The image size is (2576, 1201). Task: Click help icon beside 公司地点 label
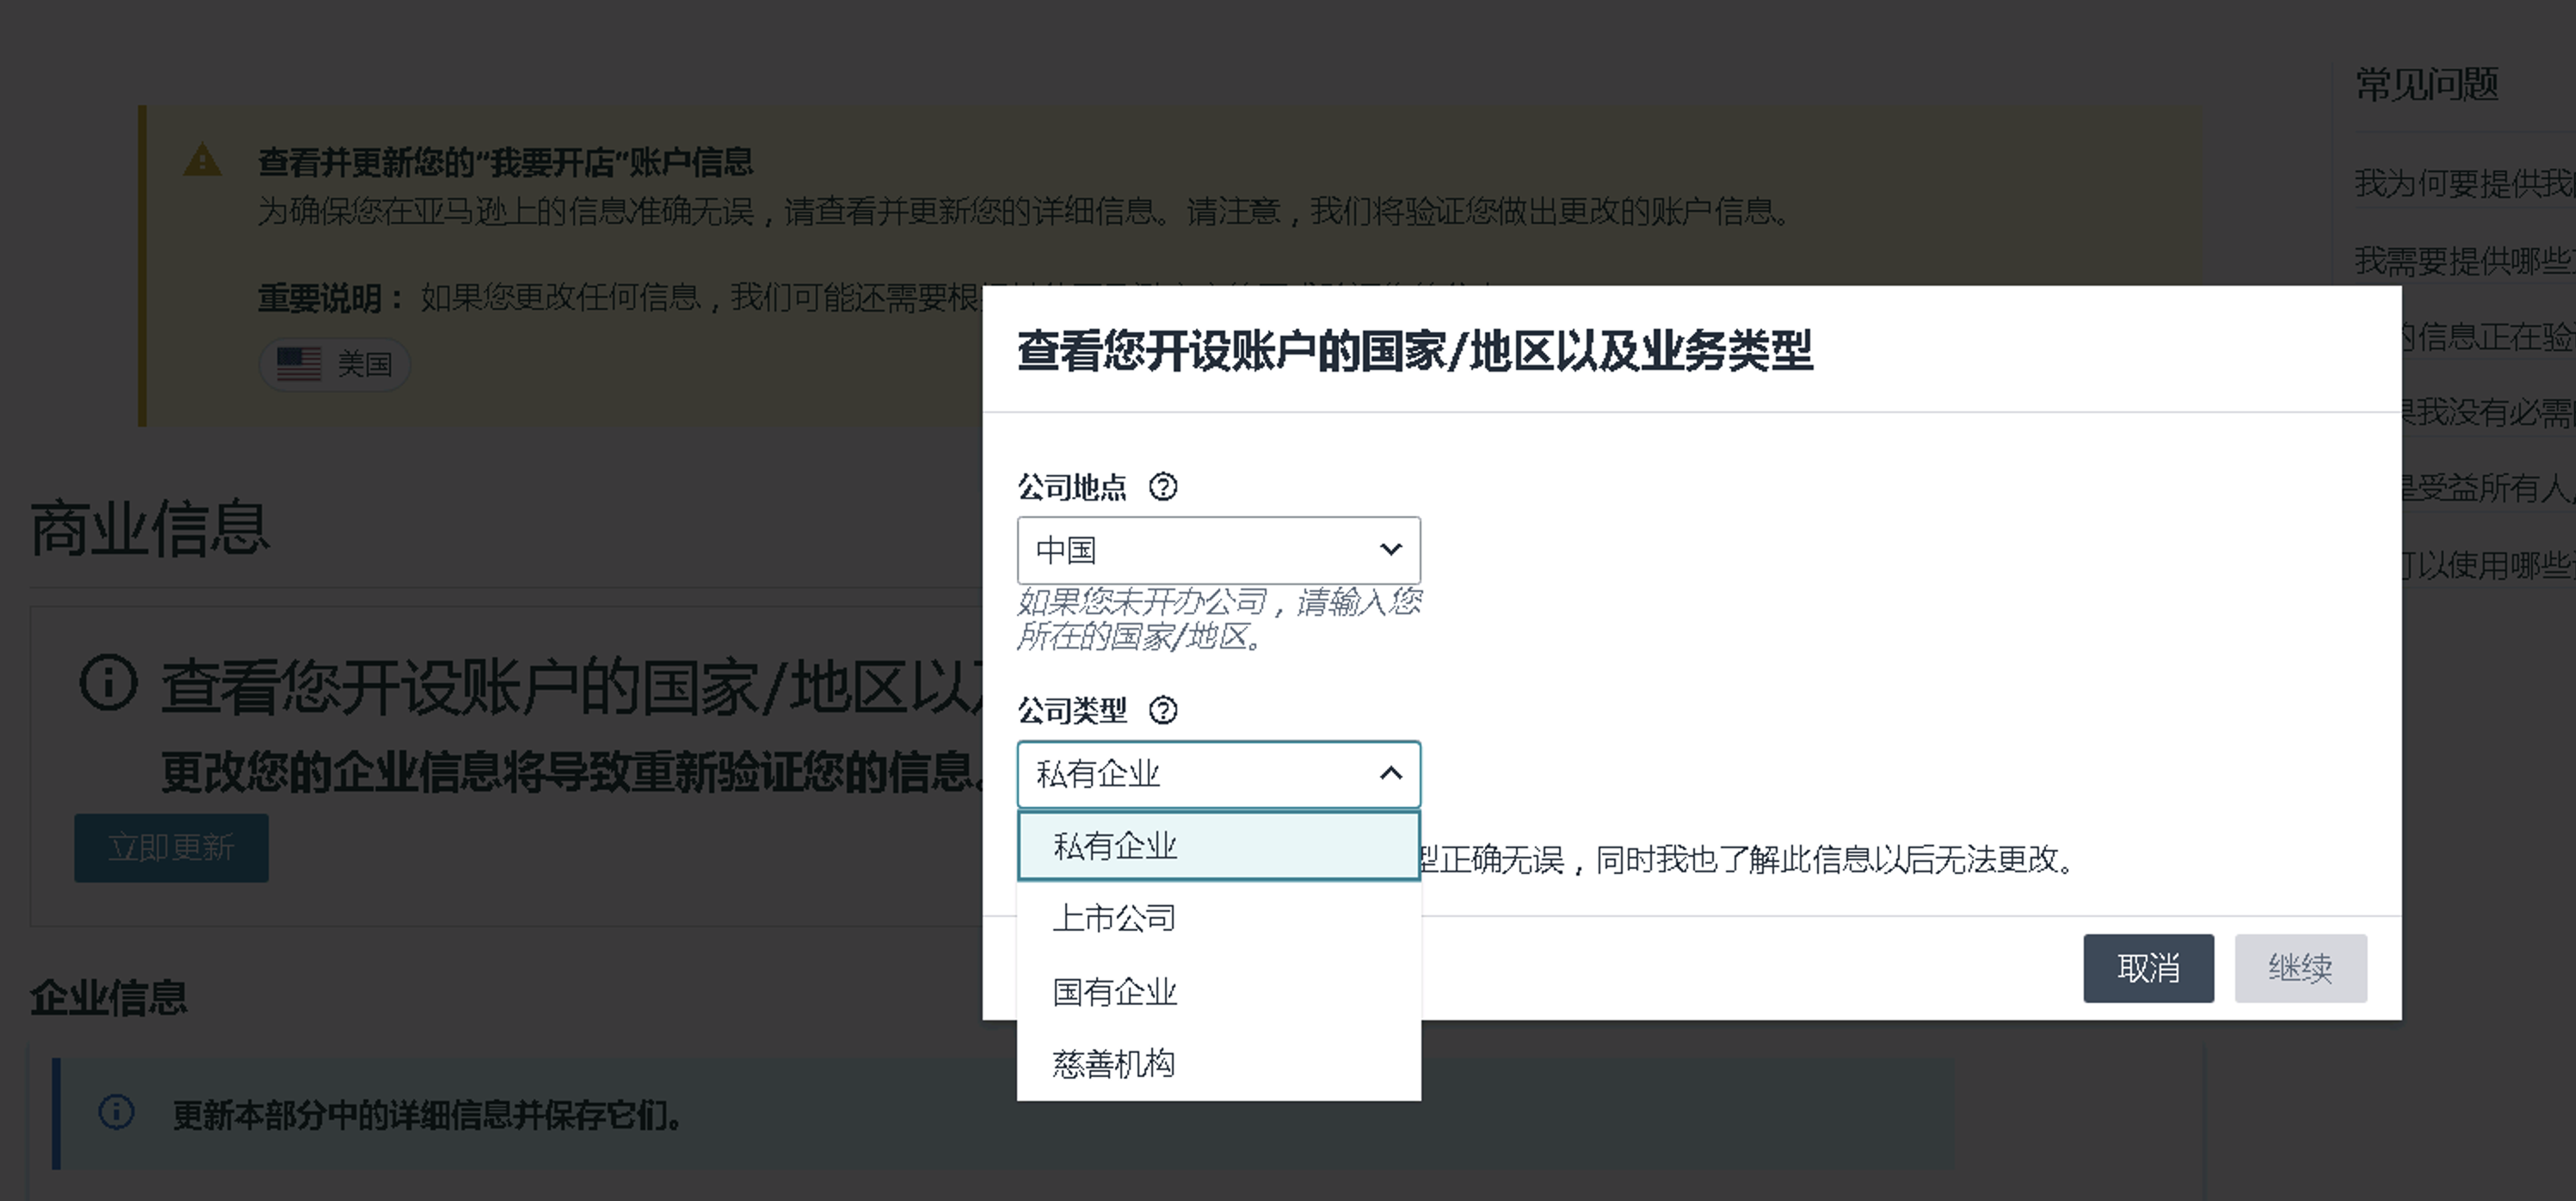coord(1162,487)
